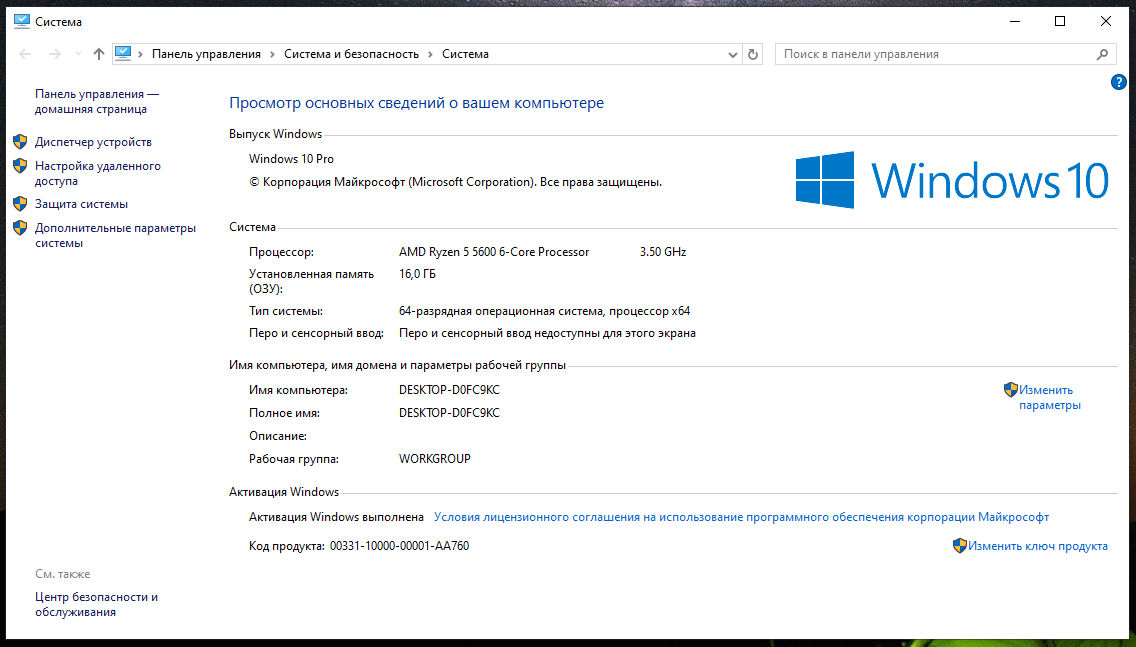Close the Система window
The image size is (1136, 647).
(1106, 22)
